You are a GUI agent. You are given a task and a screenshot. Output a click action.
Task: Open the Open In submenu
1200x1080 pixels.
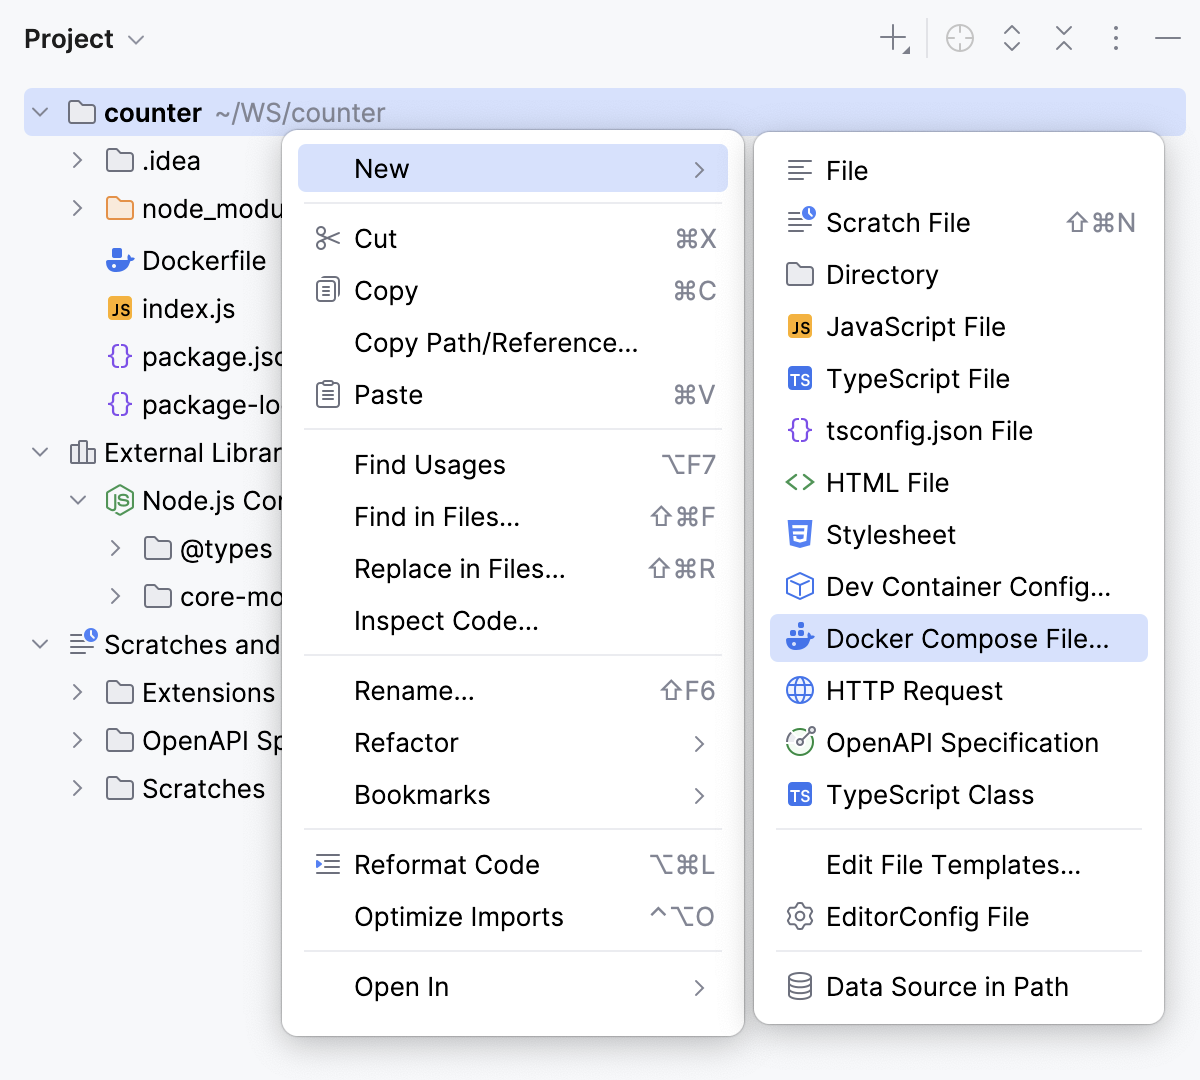[x=513, y=987]
